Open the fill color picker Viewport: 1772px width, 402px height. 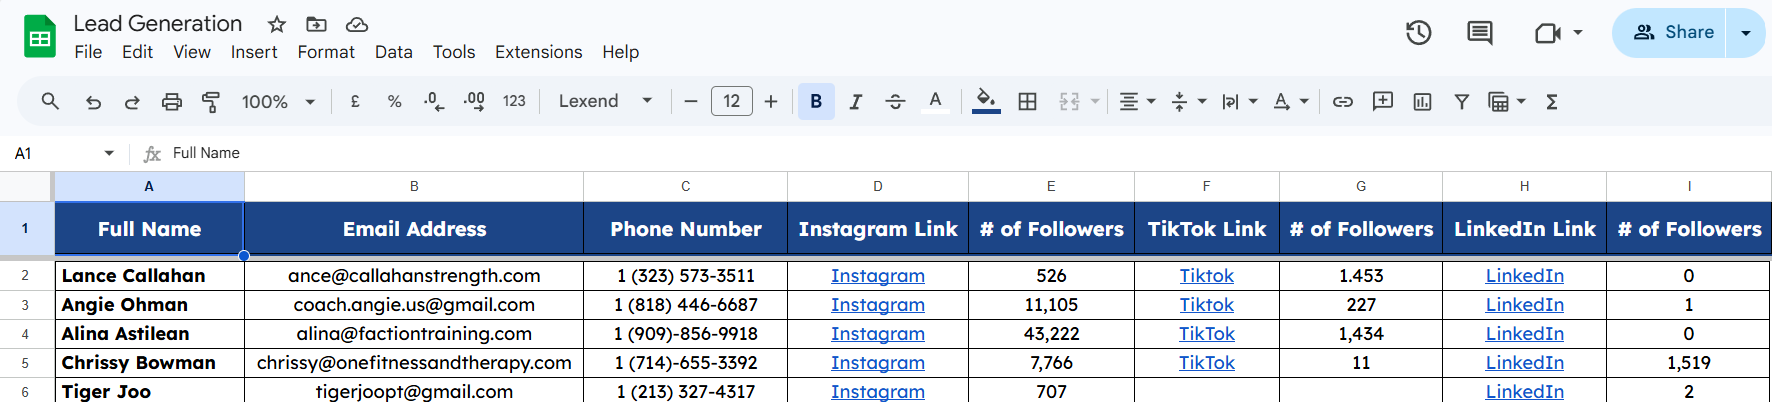click(x=986, y=101)
